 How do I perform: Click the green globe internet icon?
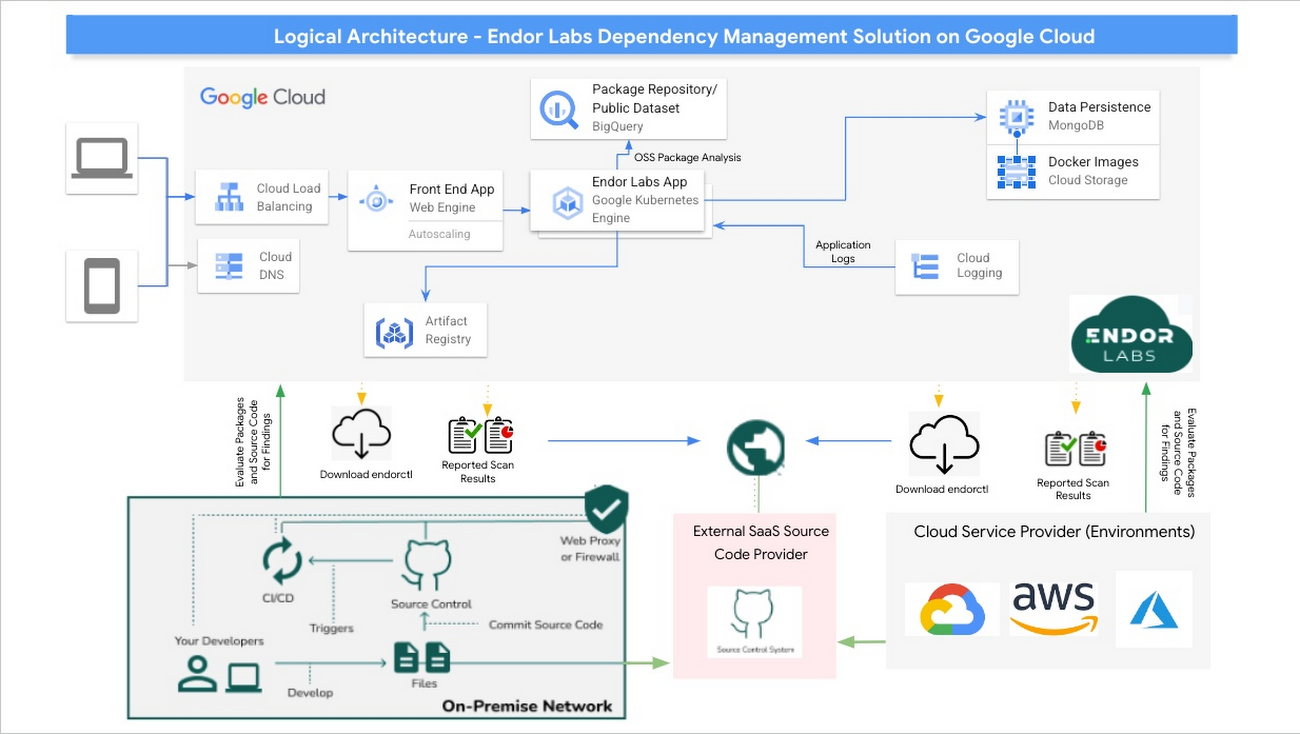tap(756, 448)
